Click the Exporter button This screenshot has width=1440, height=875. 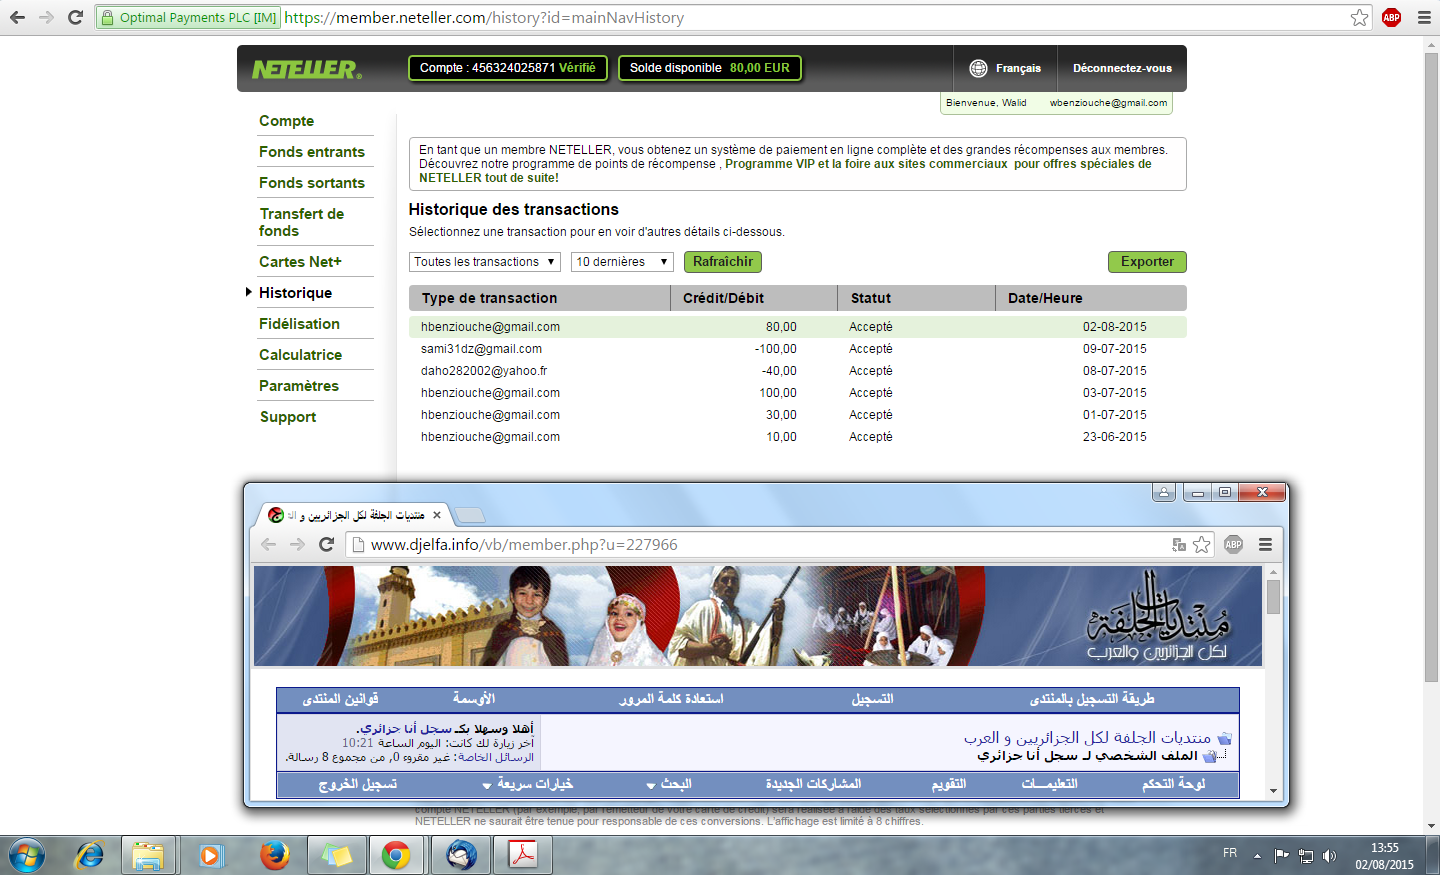pos(1147,262)
